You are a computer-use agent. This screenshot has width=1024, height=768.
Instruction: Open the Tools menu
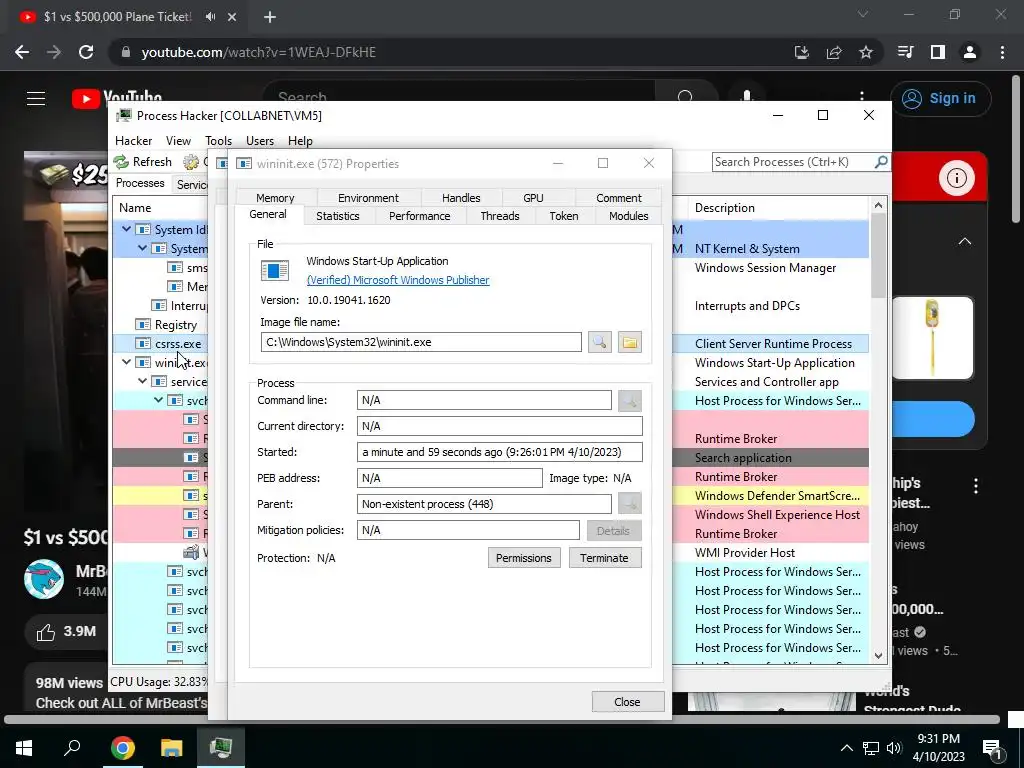point(218,140)
